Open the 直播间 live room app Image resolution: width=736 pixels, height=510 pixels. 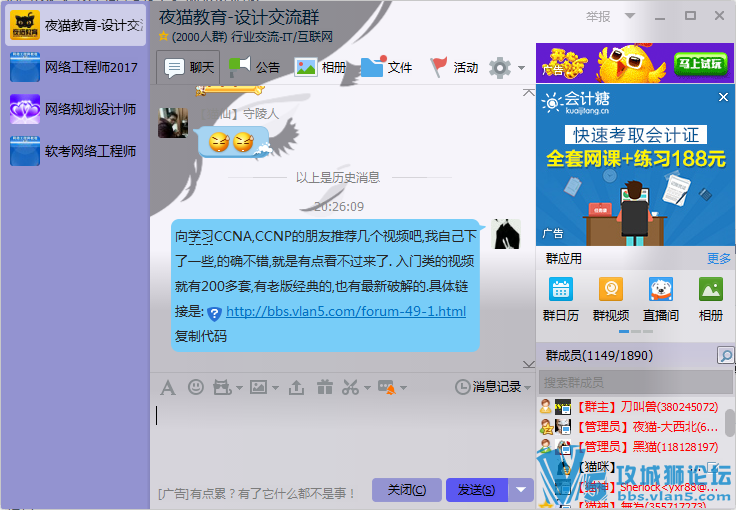(661, 299)
